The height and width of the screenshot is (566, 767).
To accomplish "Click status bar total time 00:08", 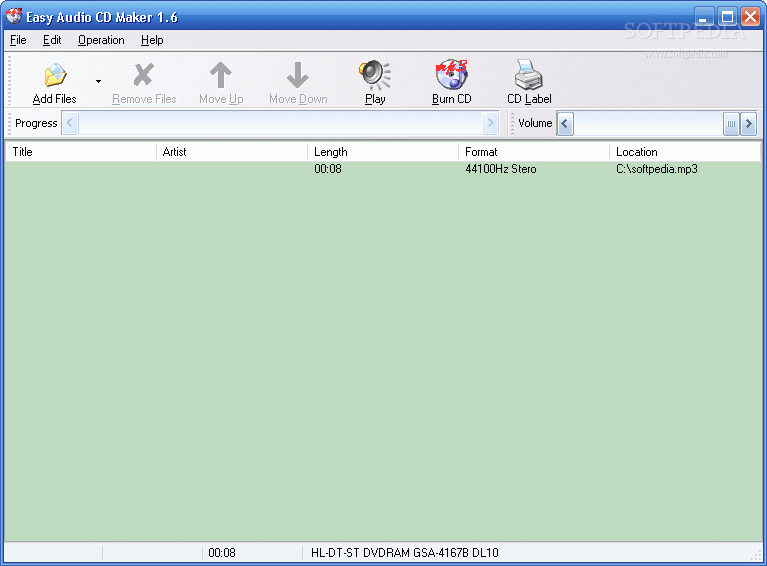I will tap(222, 553).
